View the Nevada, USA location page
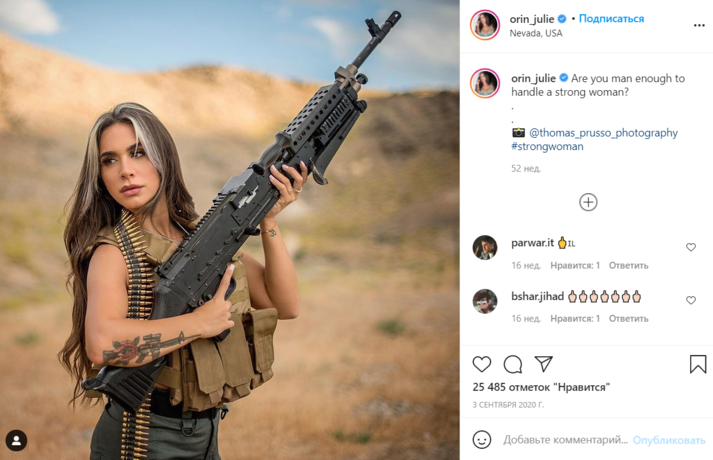This screenshot has width=713, height=460. (536, 33)
